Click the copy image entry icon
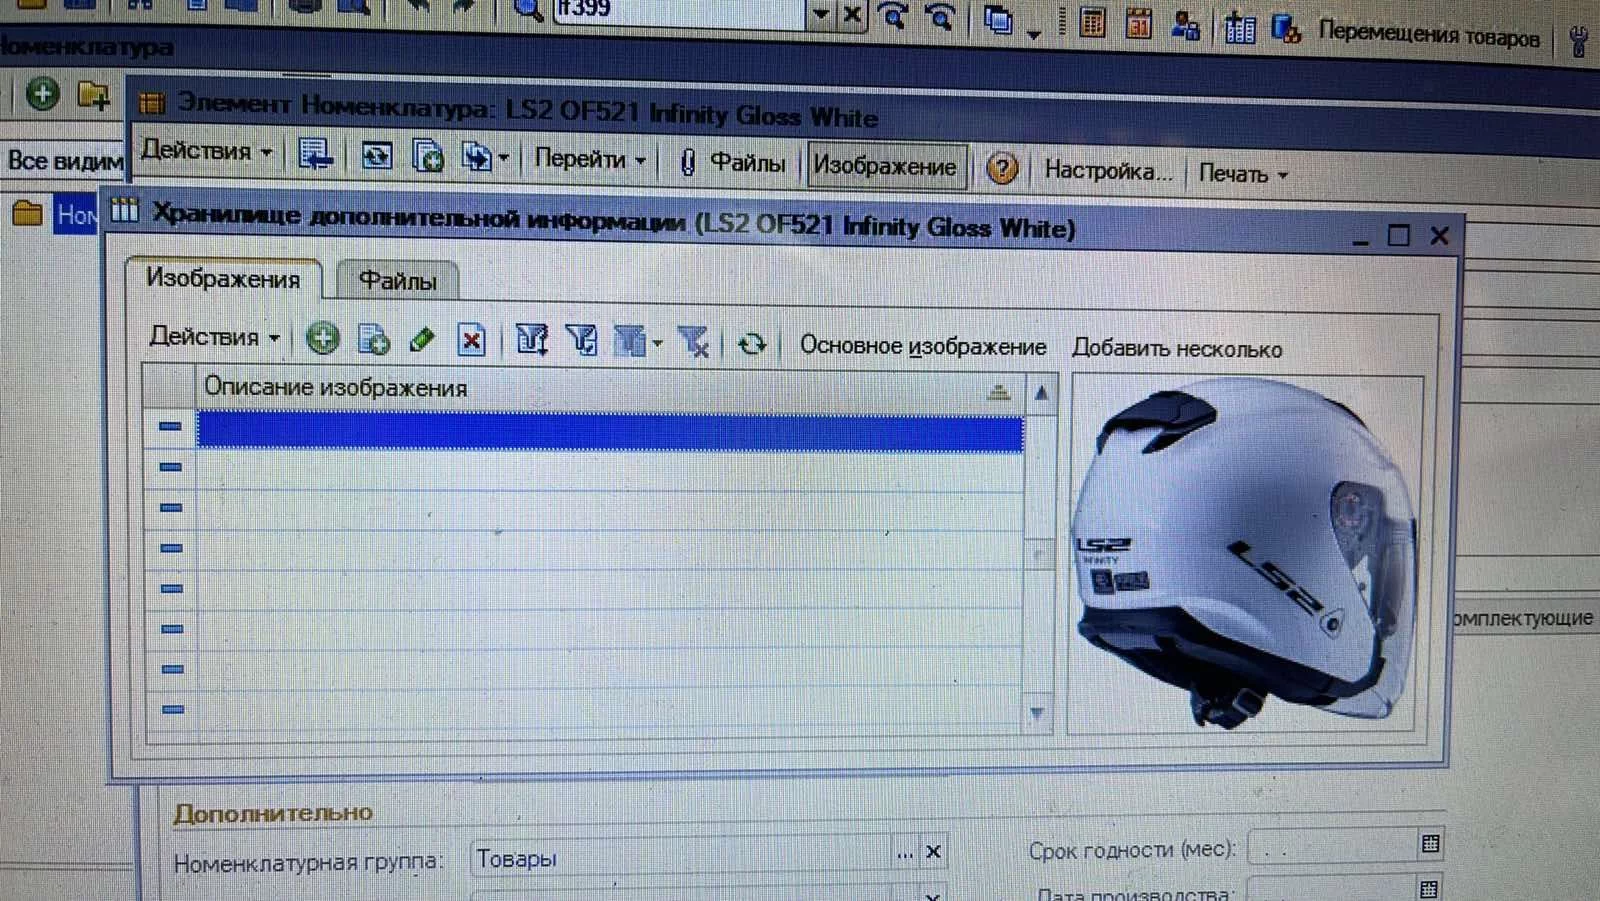The image size is (1600, 901). tap(373, 340)
